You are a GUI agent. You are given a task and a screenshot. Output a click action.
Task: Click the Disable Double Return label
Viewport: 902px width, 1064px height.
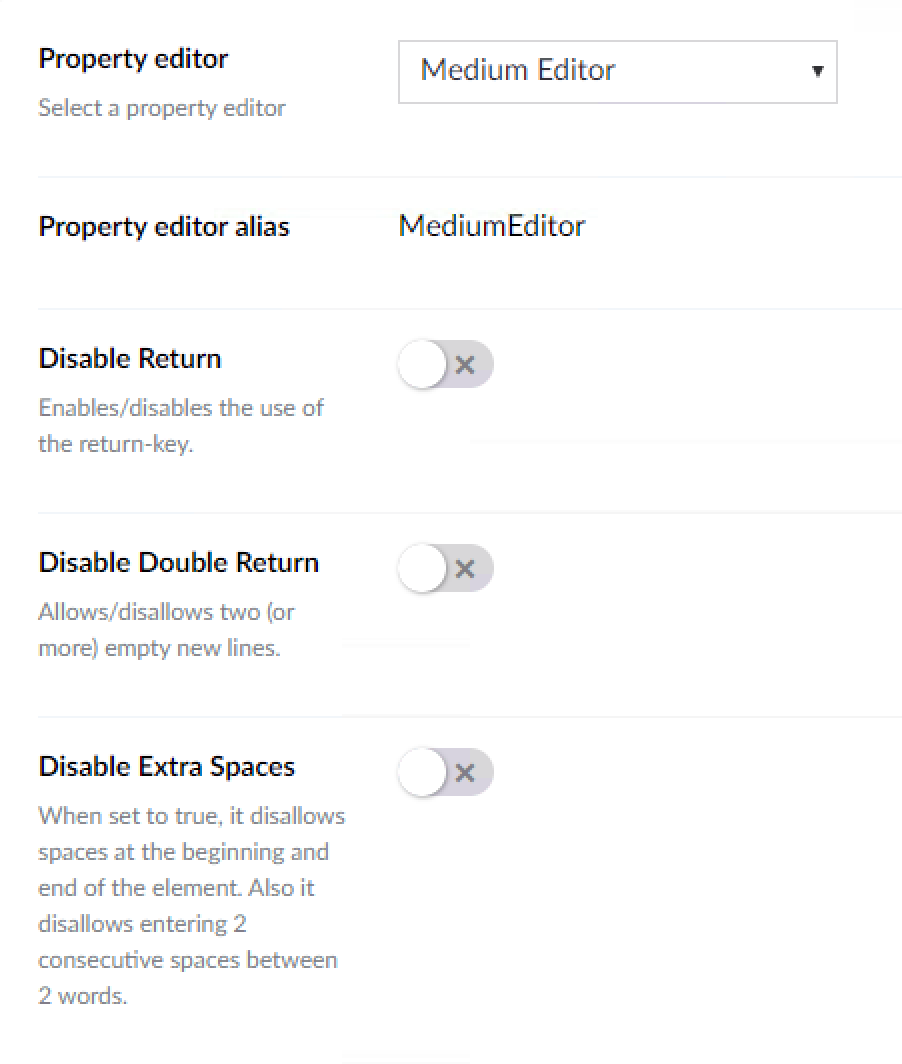click(177, 562)
